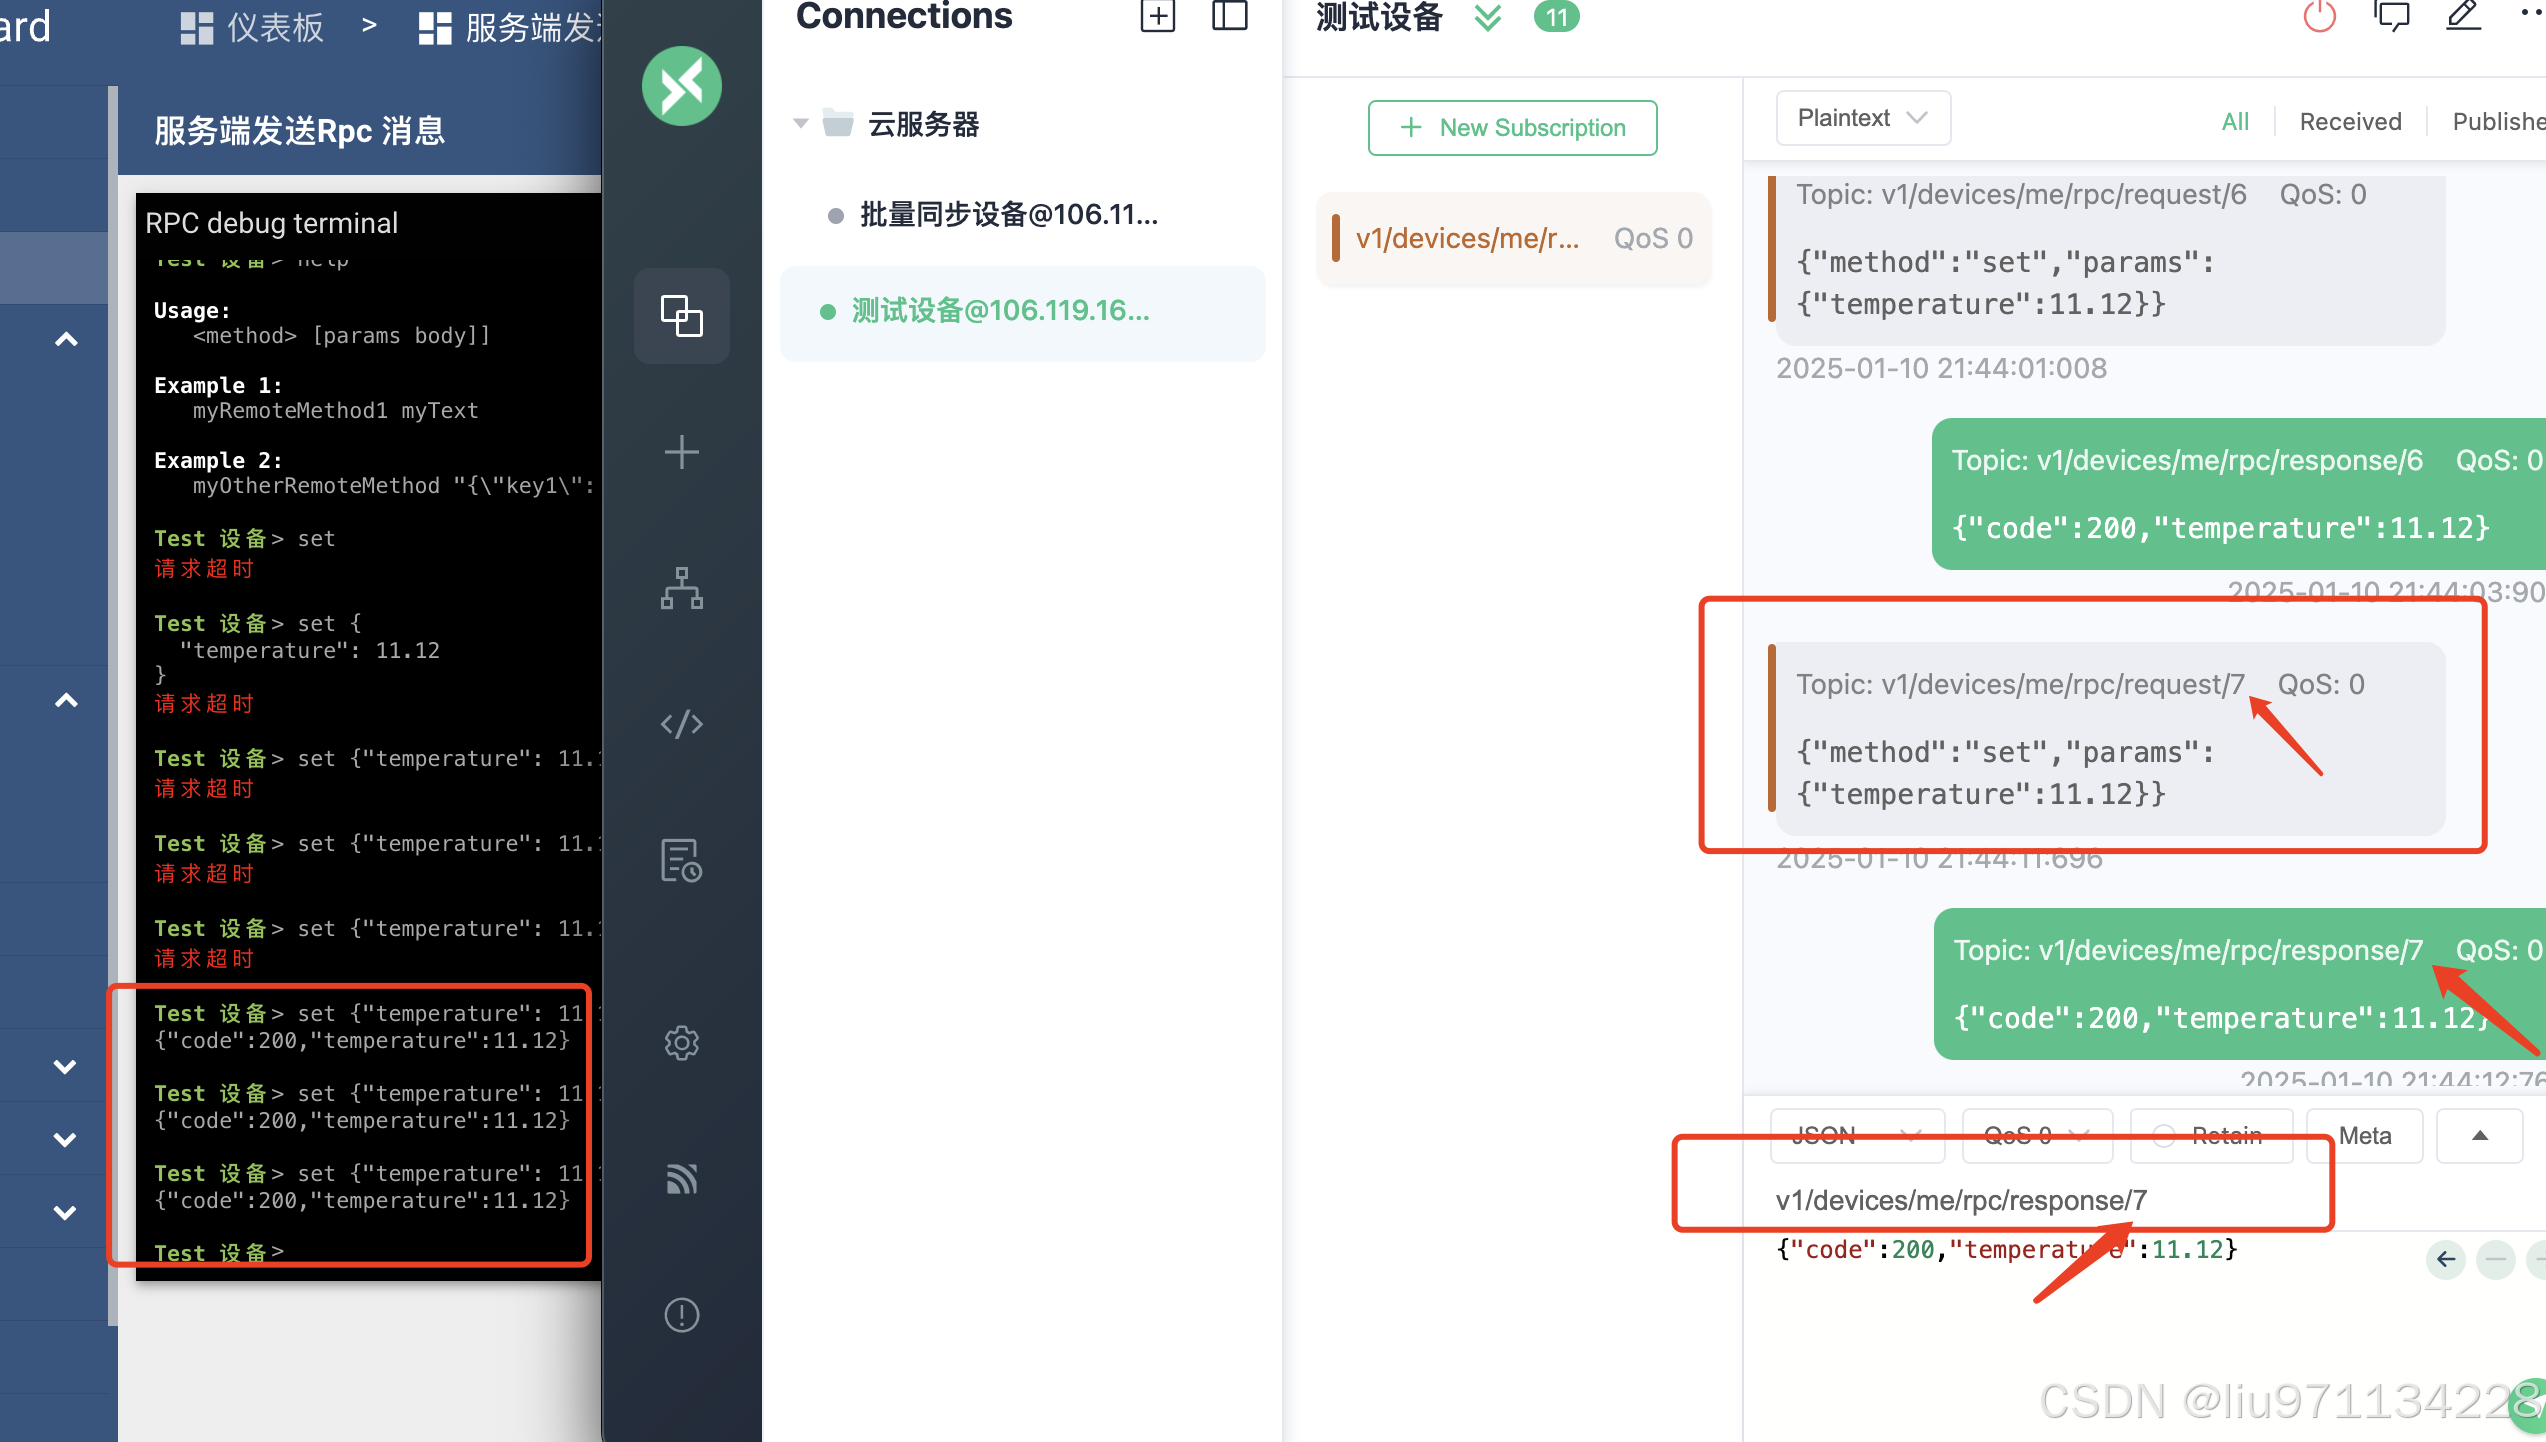This screenshot has height=1442, width=2546.
Task: Click the previous payload arrow button
Action: (2446, 1259)
